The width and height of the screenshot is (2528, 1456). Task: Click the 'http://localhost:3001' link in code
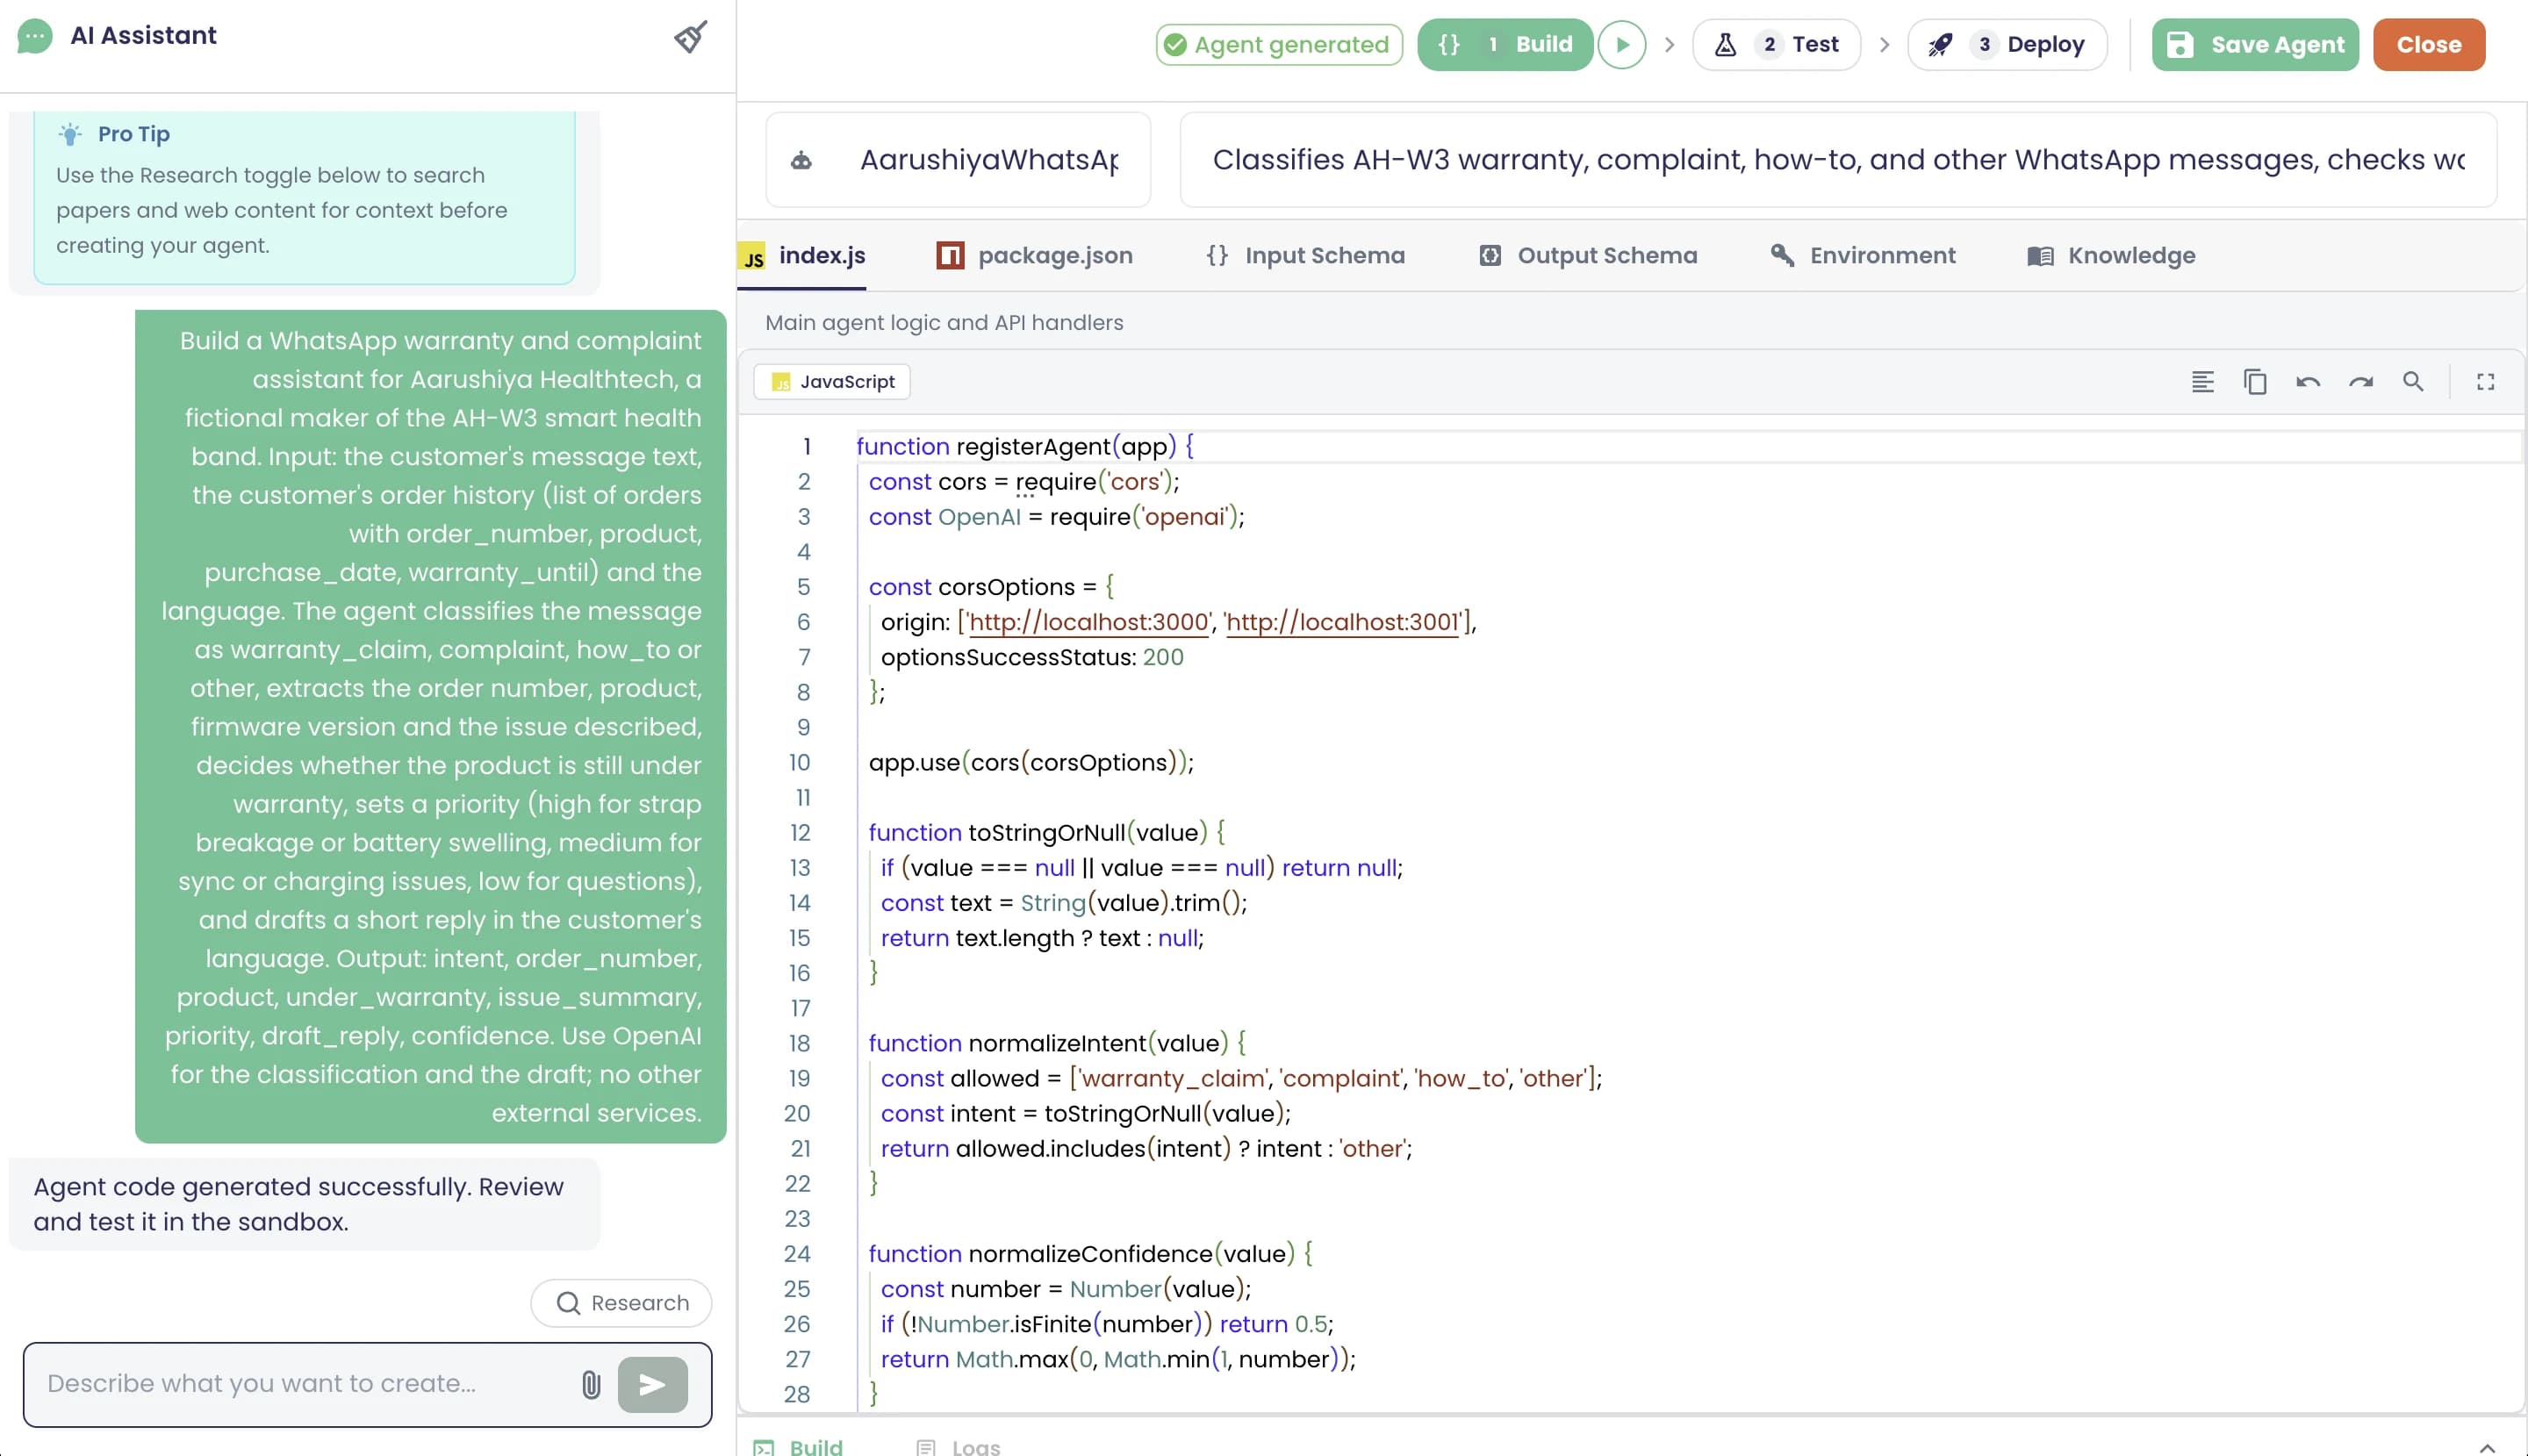(x=1342, y=622)
